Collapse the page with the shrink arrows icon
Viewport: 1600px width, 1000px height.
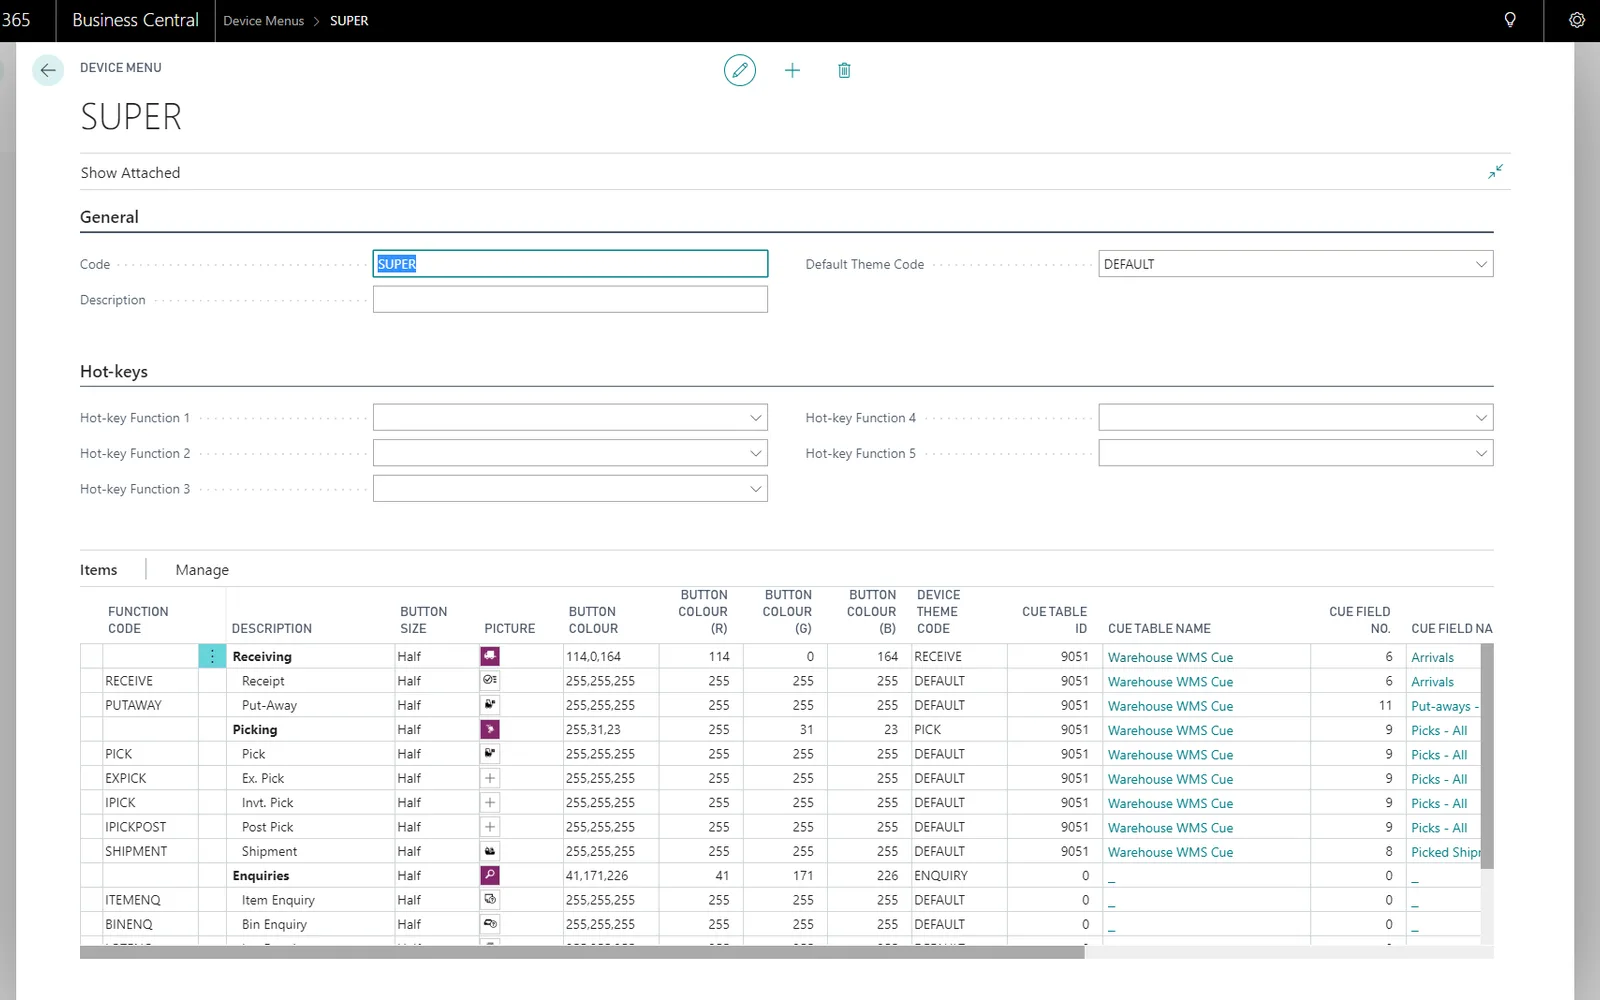pos(1495,172)
